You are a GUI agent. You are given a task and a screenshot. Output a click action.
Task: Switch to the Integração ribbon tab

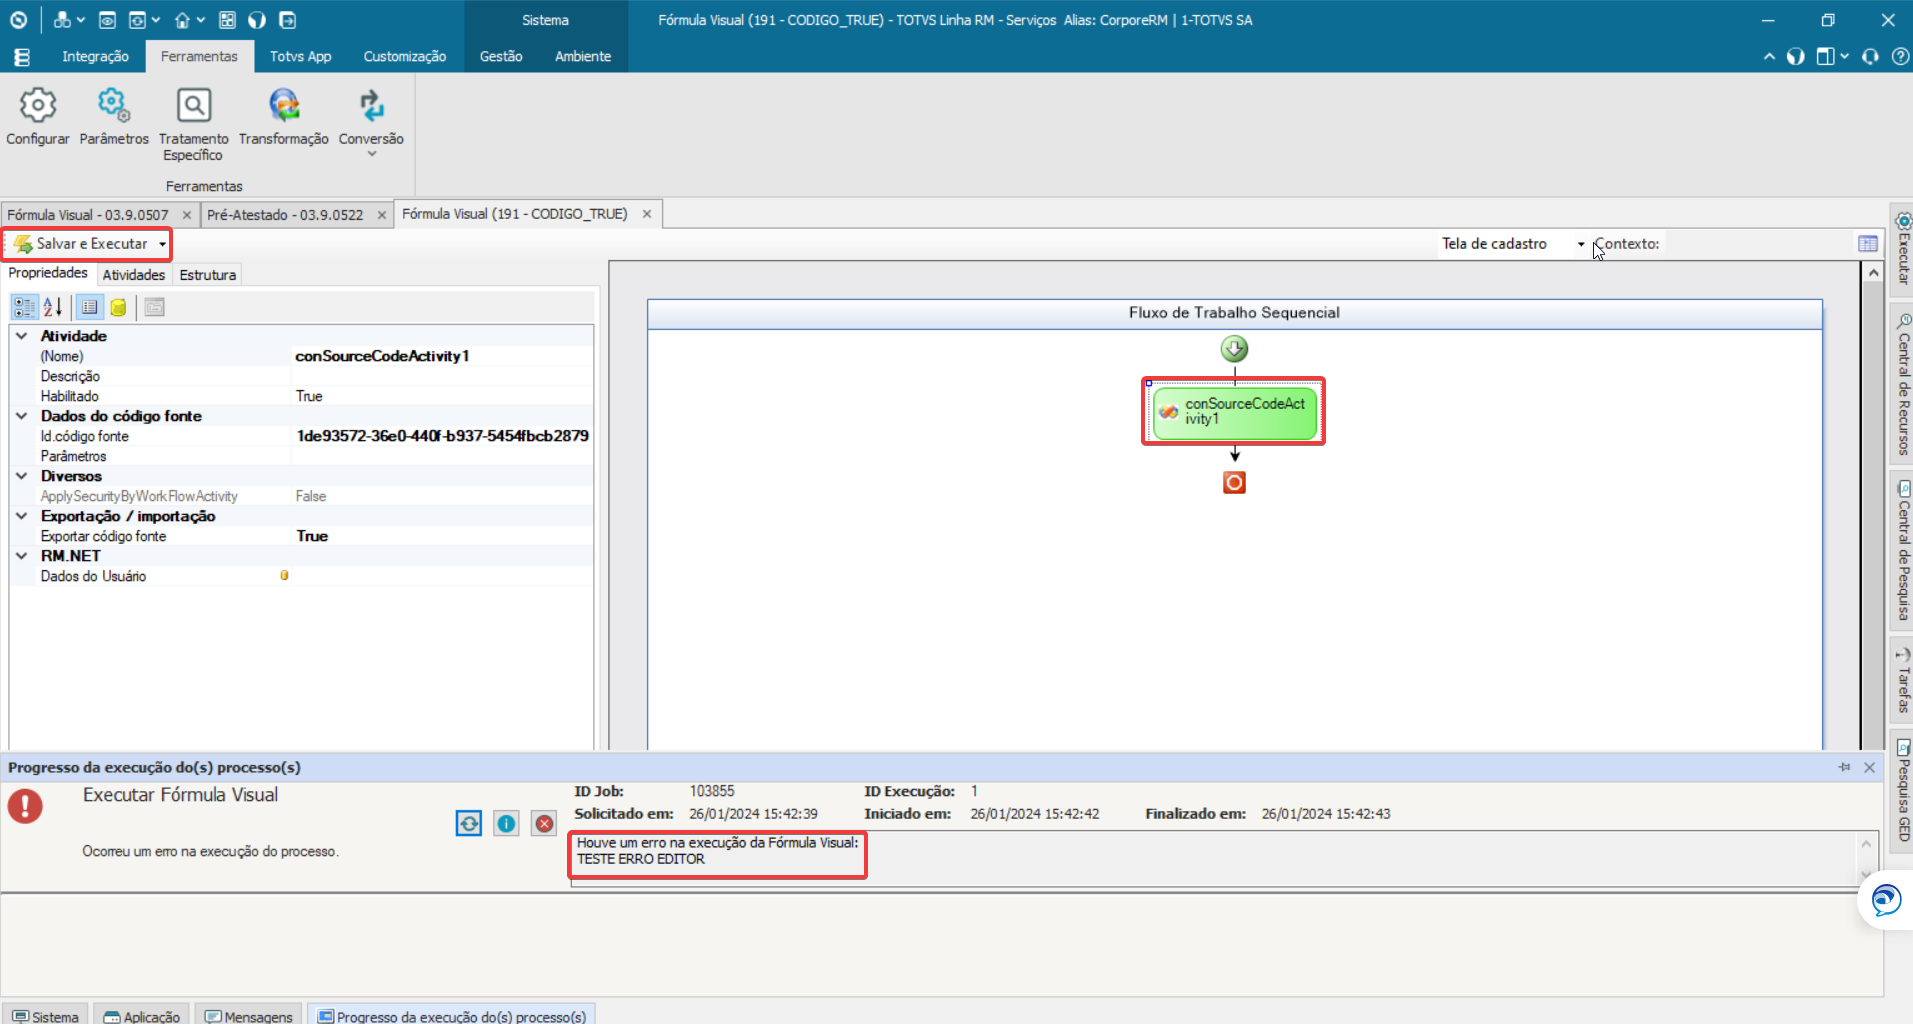tap(95, 56)
